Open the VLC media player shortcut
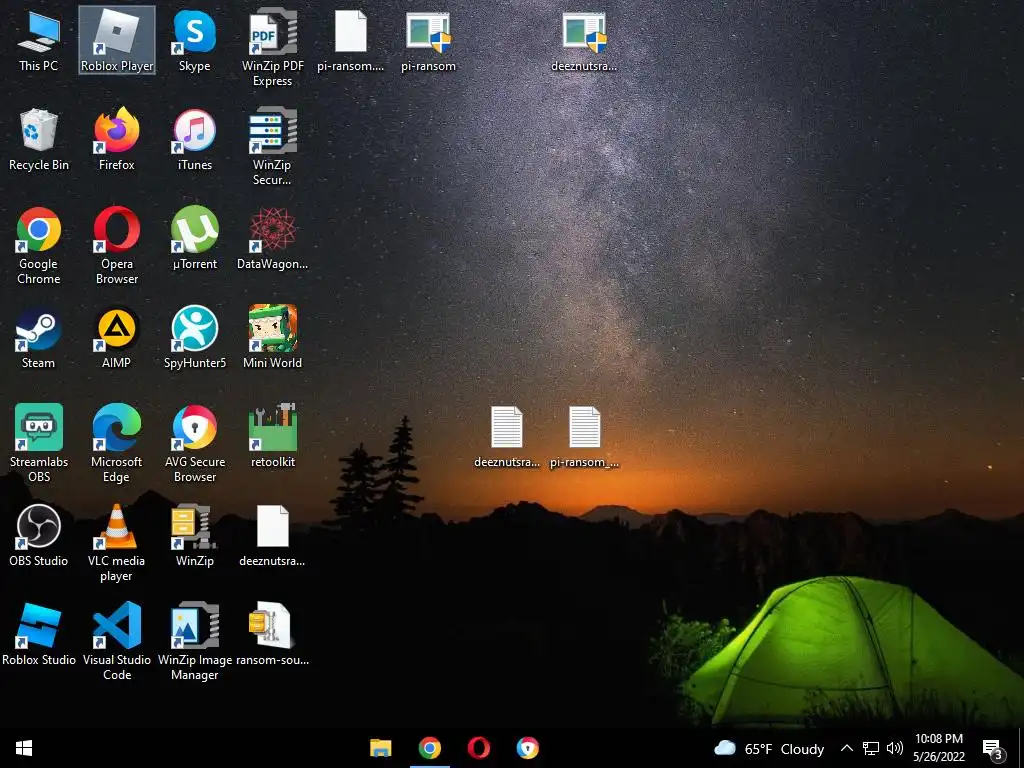Viewport: 1024px width, 768px height. (x=117, y=543)
